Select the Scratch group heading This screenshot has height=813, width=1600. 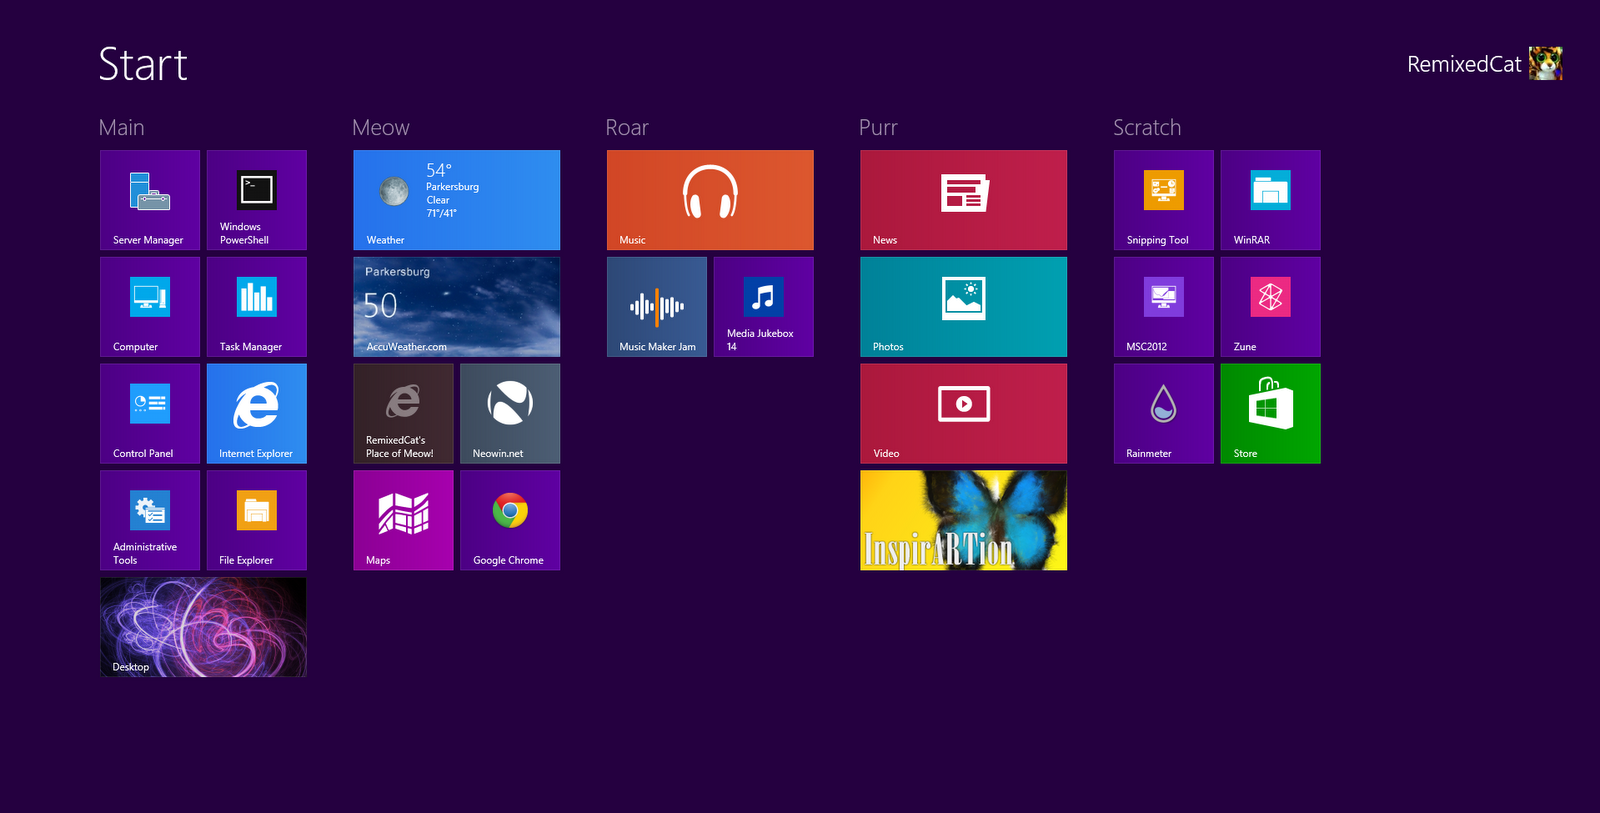tap(1147, 128)
